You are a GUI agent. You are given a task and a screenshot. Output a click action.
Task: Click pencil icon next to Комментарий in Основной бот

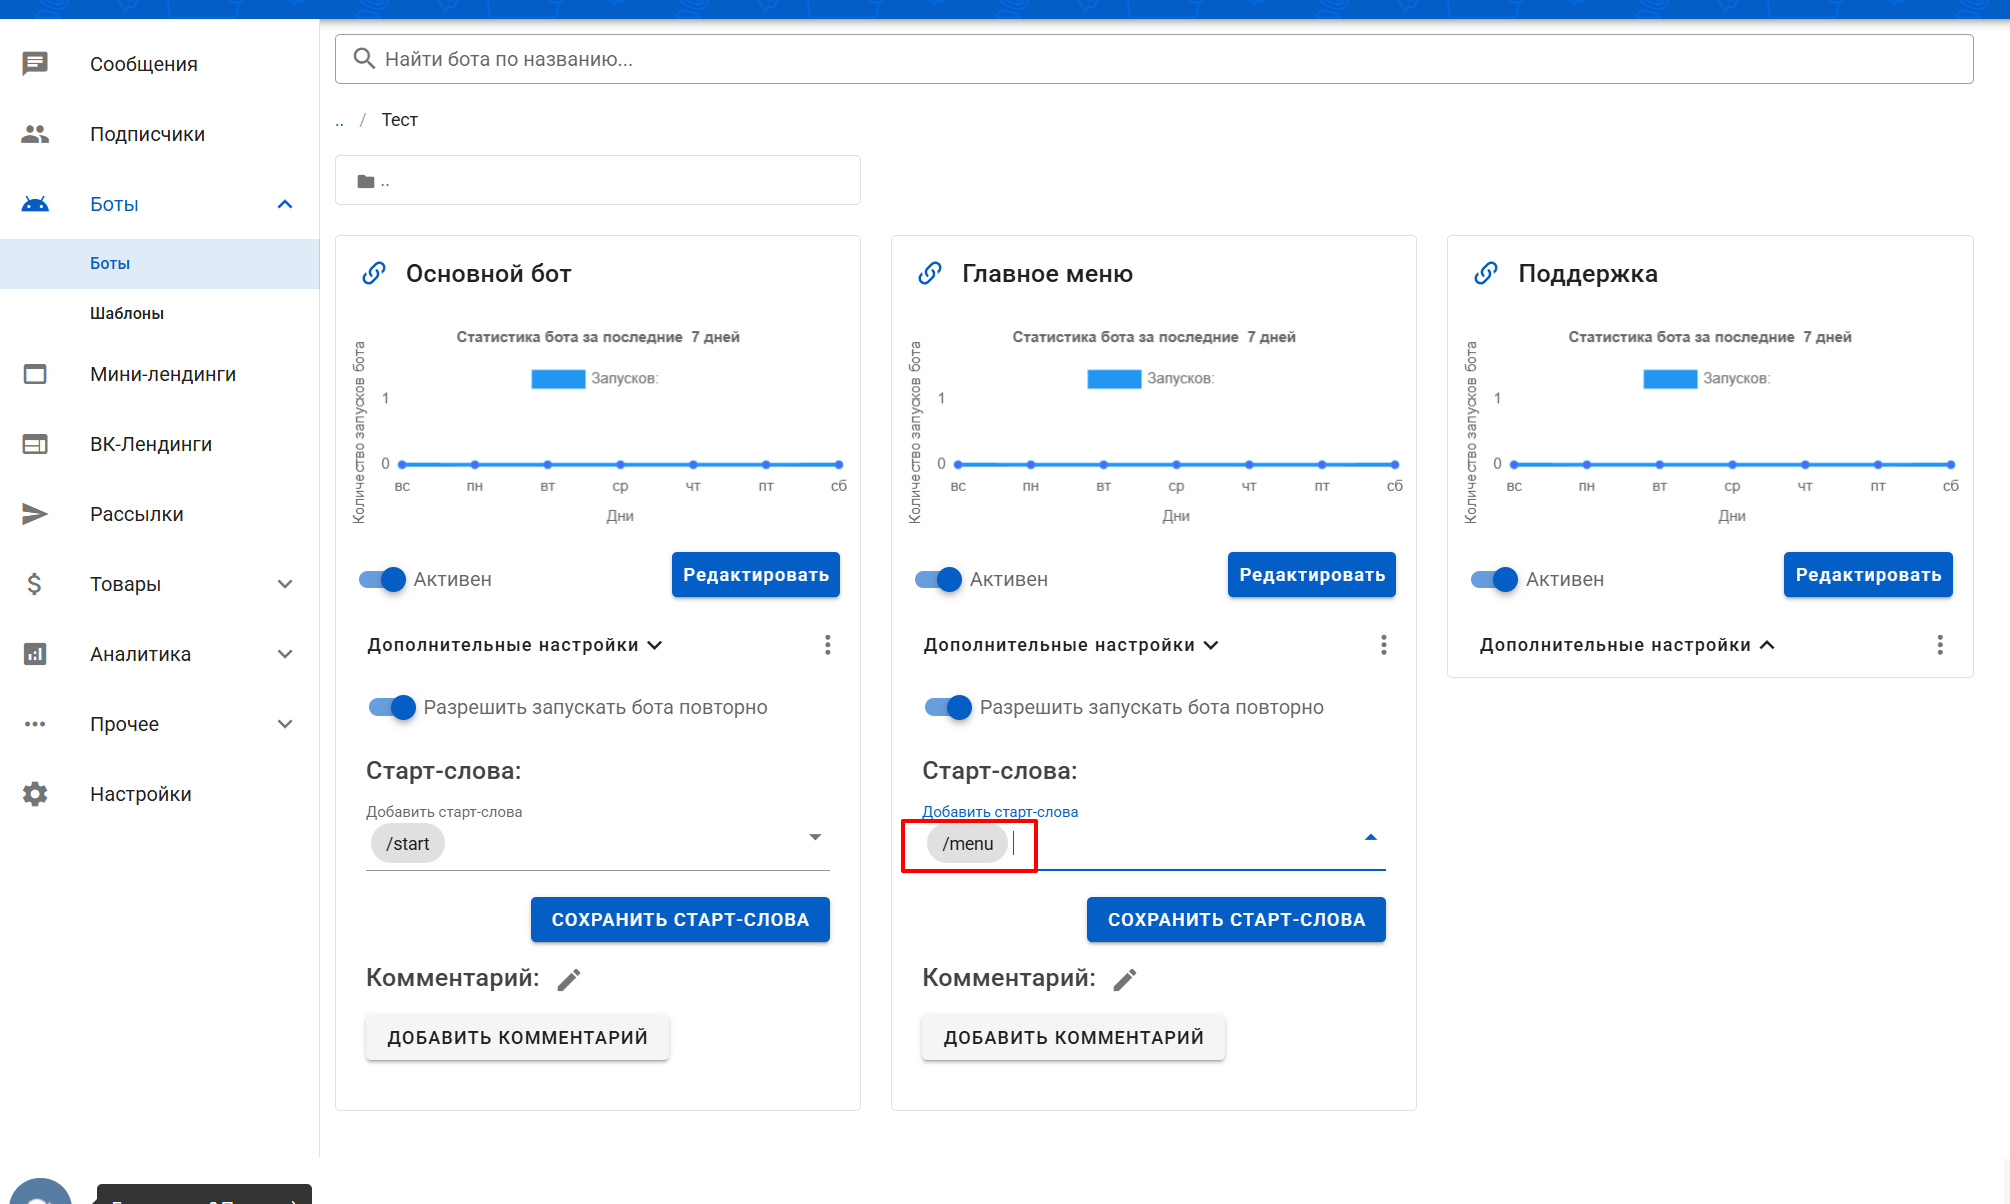coord(569,980)
